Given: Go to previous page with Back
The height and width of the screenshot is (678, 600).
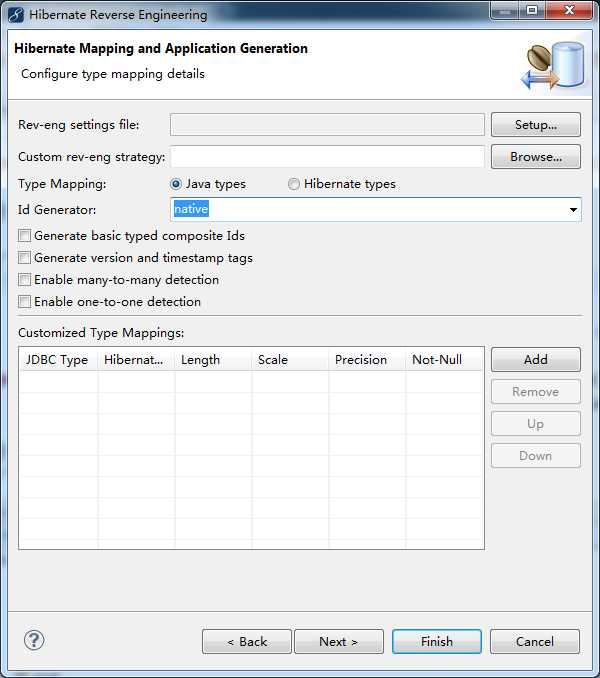Looking at the screenshot, I should [x=247, y=642].
